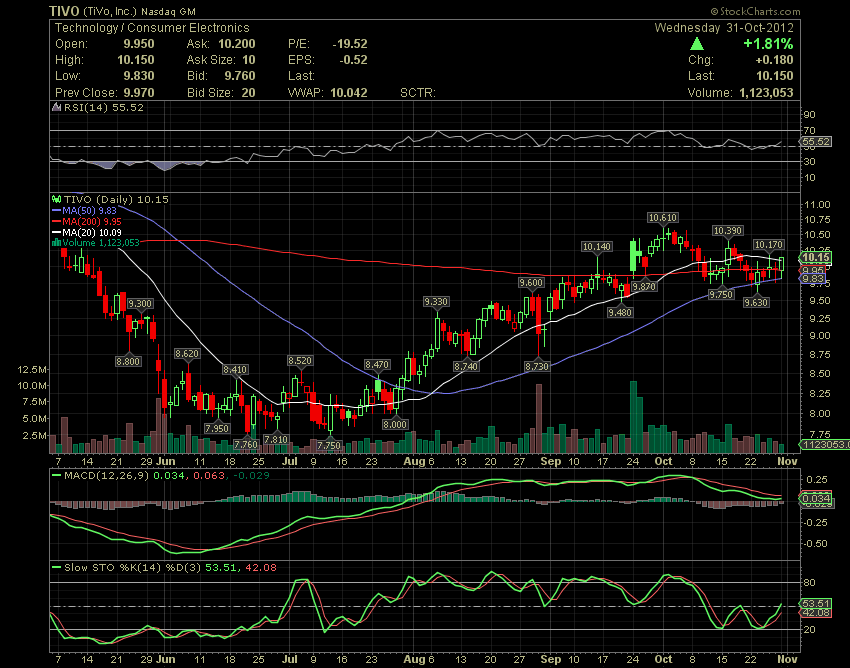The image size is (850, 668).
Task: Click the Prev Close value 9.970
Action: pos(139,93)
